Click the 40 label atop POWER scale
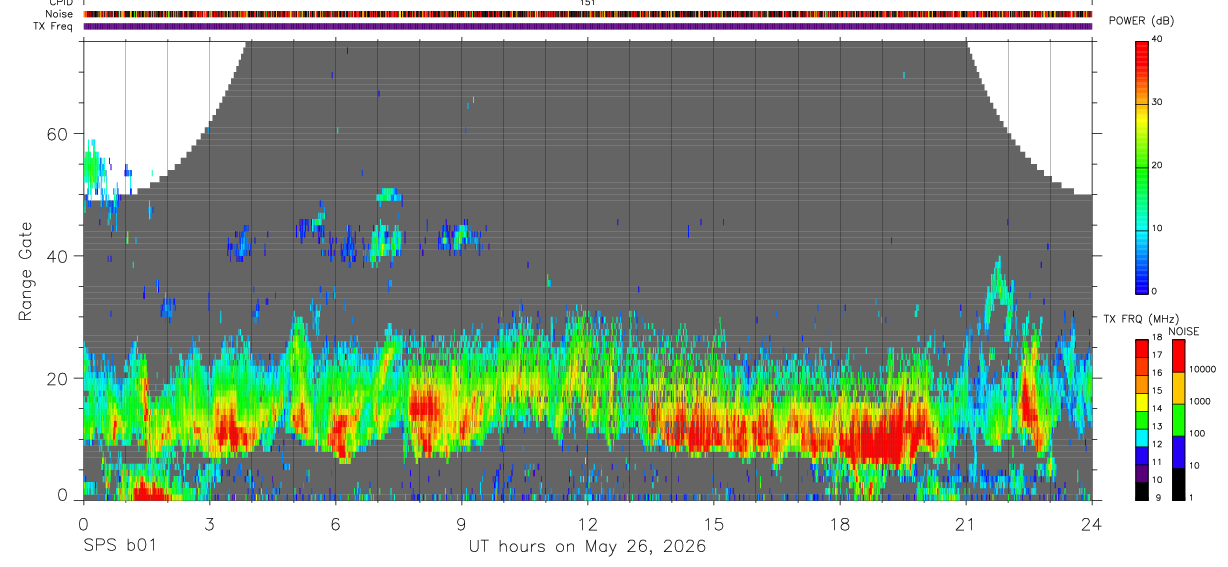 coord(1157,39)
